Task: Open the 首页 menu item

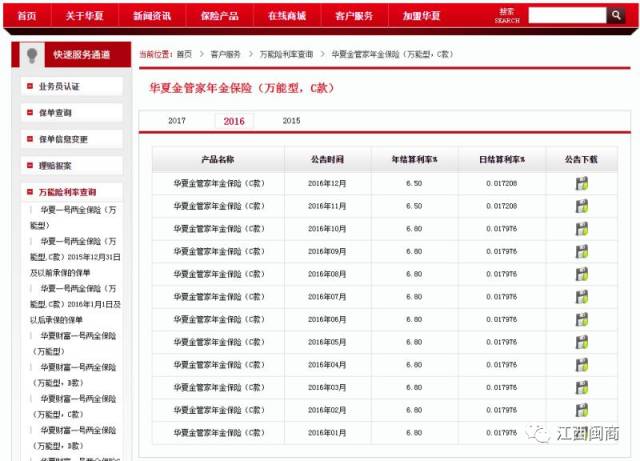Action: [27, 16]
